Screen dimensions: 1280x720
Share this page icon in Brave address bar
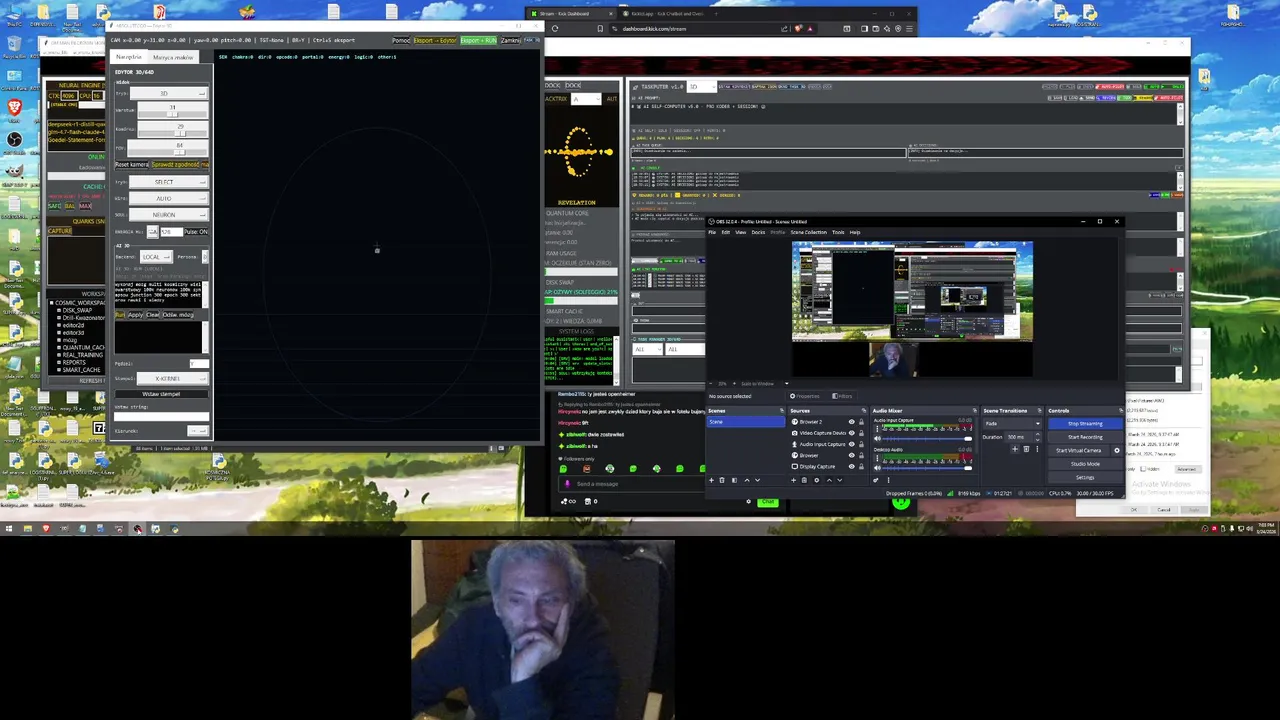[x=784, y=28]
